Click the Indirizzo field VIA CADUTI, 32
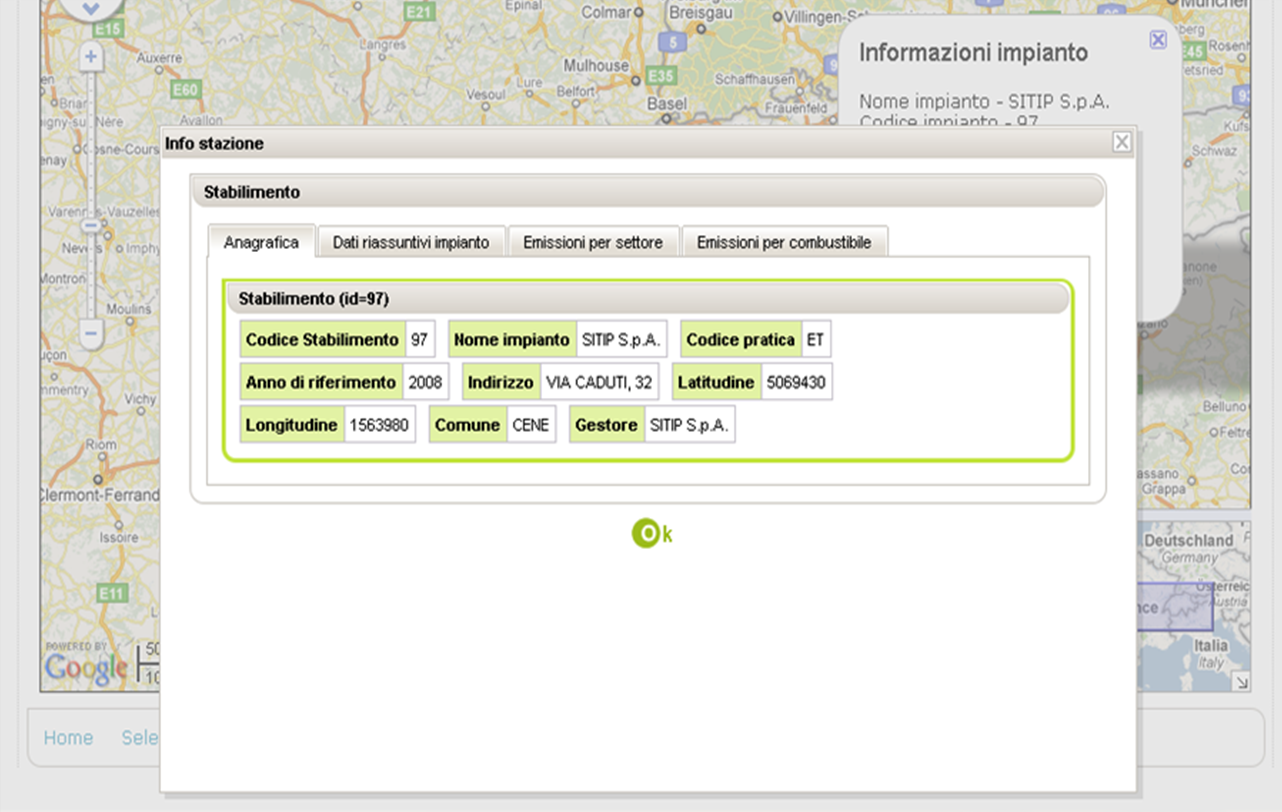Viewport: 1282px width, 812px height. pos(599,382)
